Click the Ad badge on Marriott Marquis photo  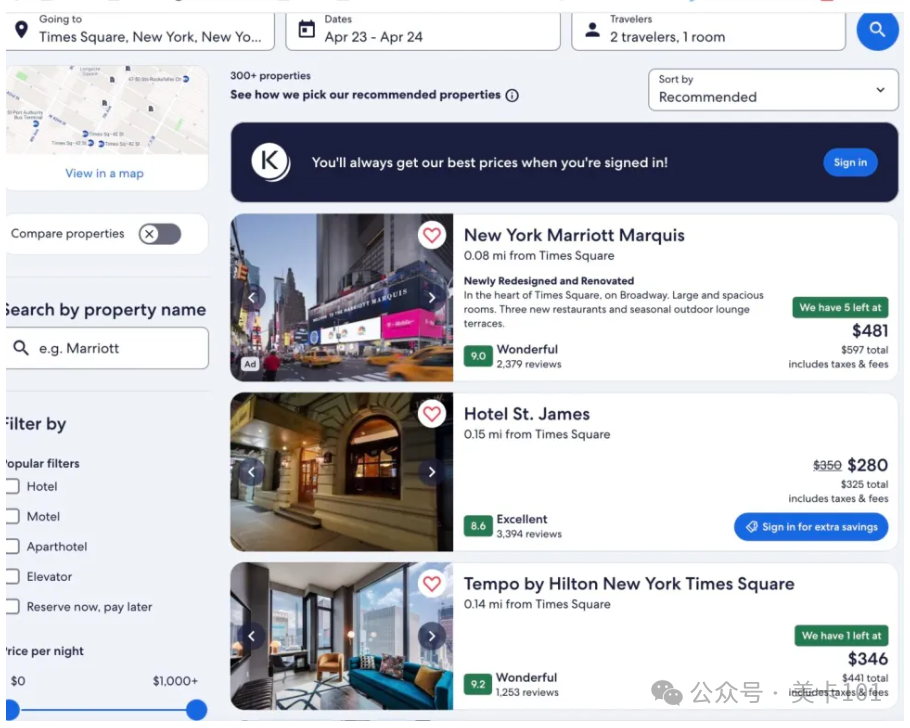point(250,364)
